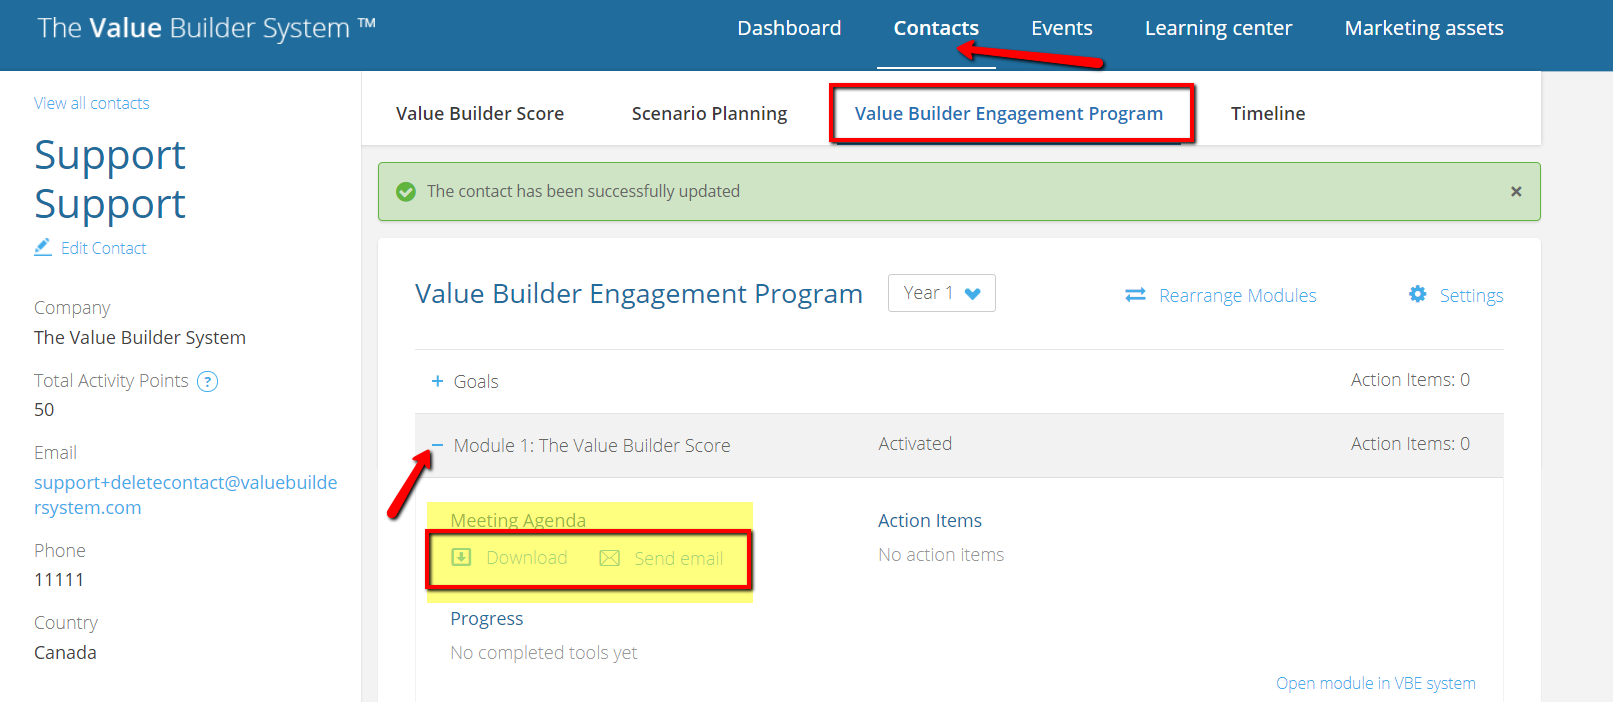The height and width of the screenshot is (702, 1613).
Task: Click the Action Items heading
Action: [x=930, y=521]
